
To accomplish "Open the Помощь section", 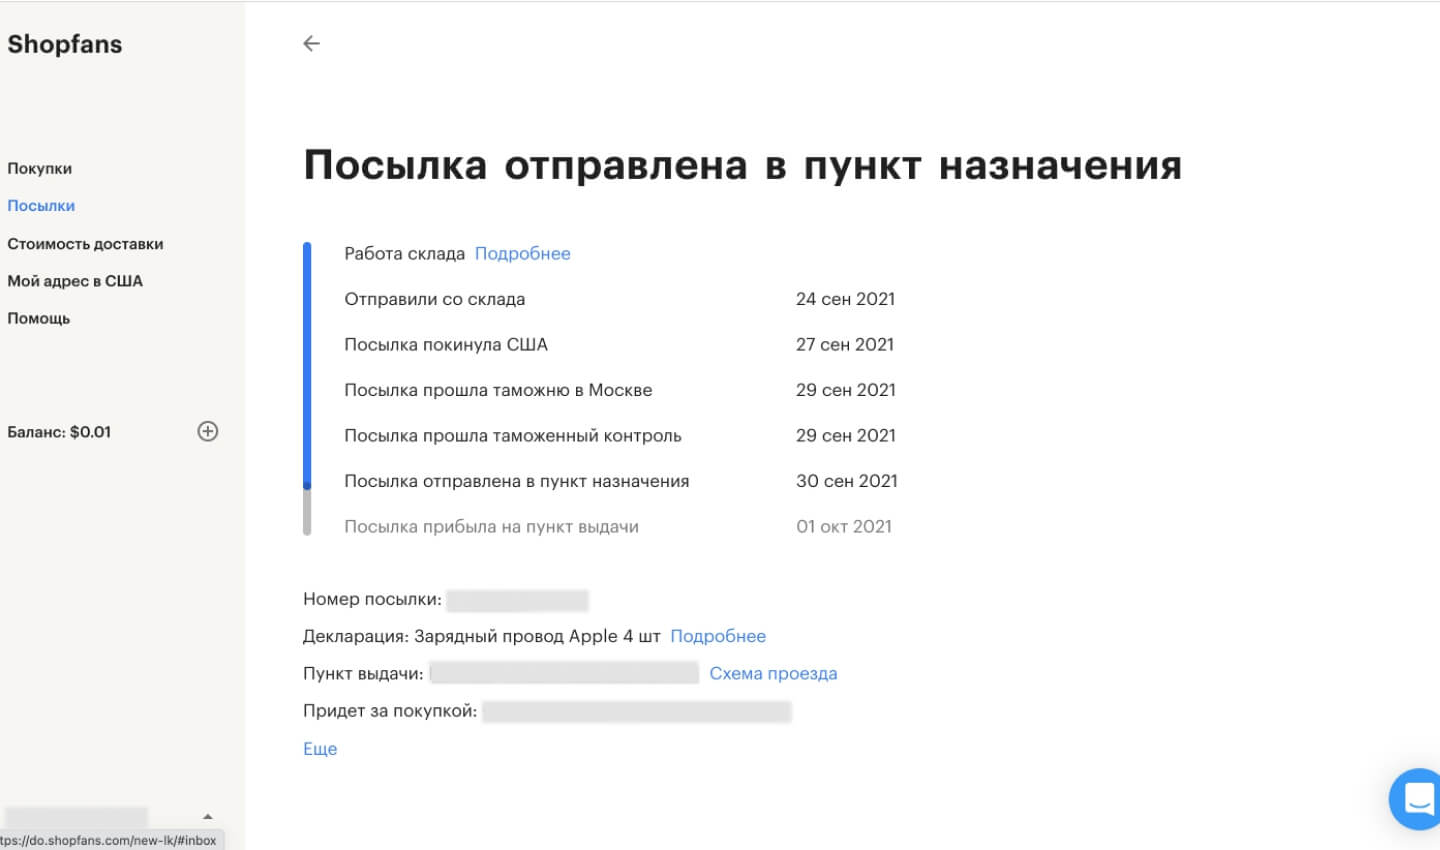I will pos(39,319).
